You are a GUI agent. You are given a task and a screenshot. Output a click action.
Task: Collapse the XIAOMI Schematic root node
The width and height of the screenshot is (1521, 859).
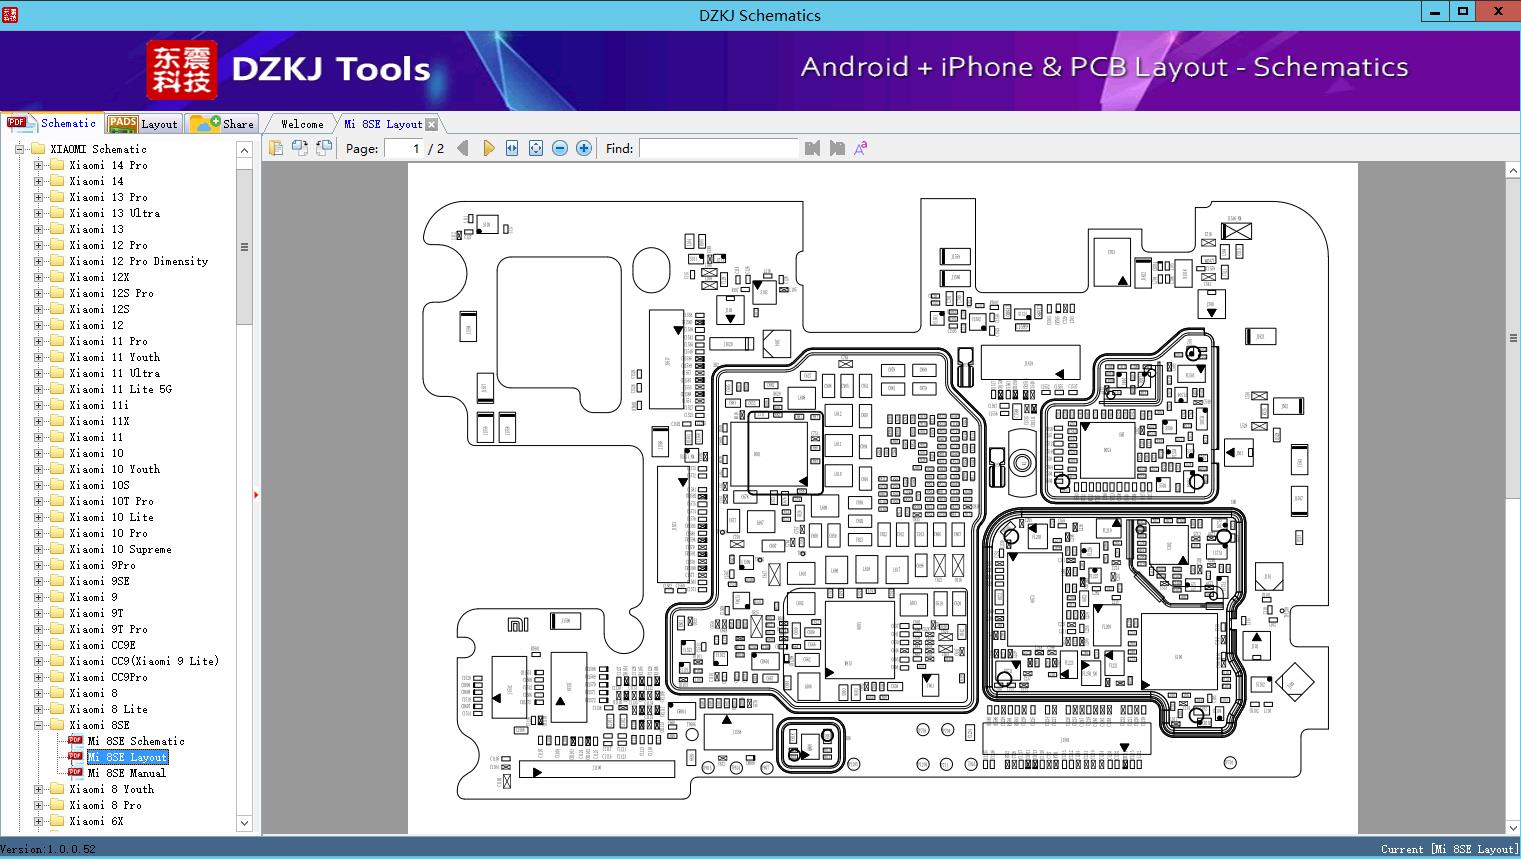pyautogui.click(x=20, y=149)
